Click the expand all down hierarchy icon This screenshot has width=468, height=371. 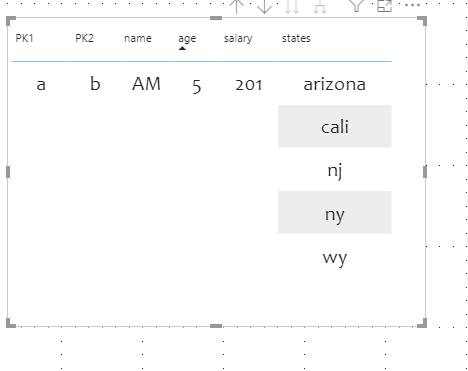coord(320,6)
